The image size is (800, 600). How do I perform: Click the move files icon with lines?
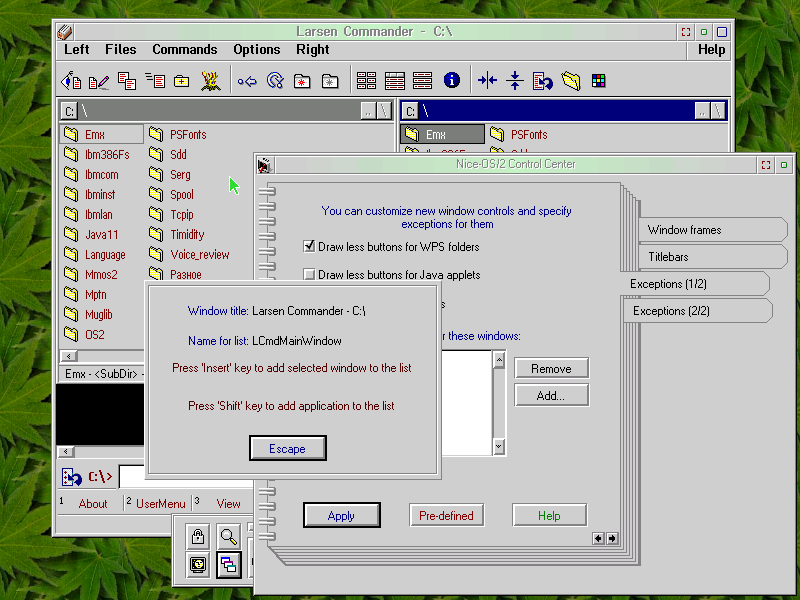point(155,80)
